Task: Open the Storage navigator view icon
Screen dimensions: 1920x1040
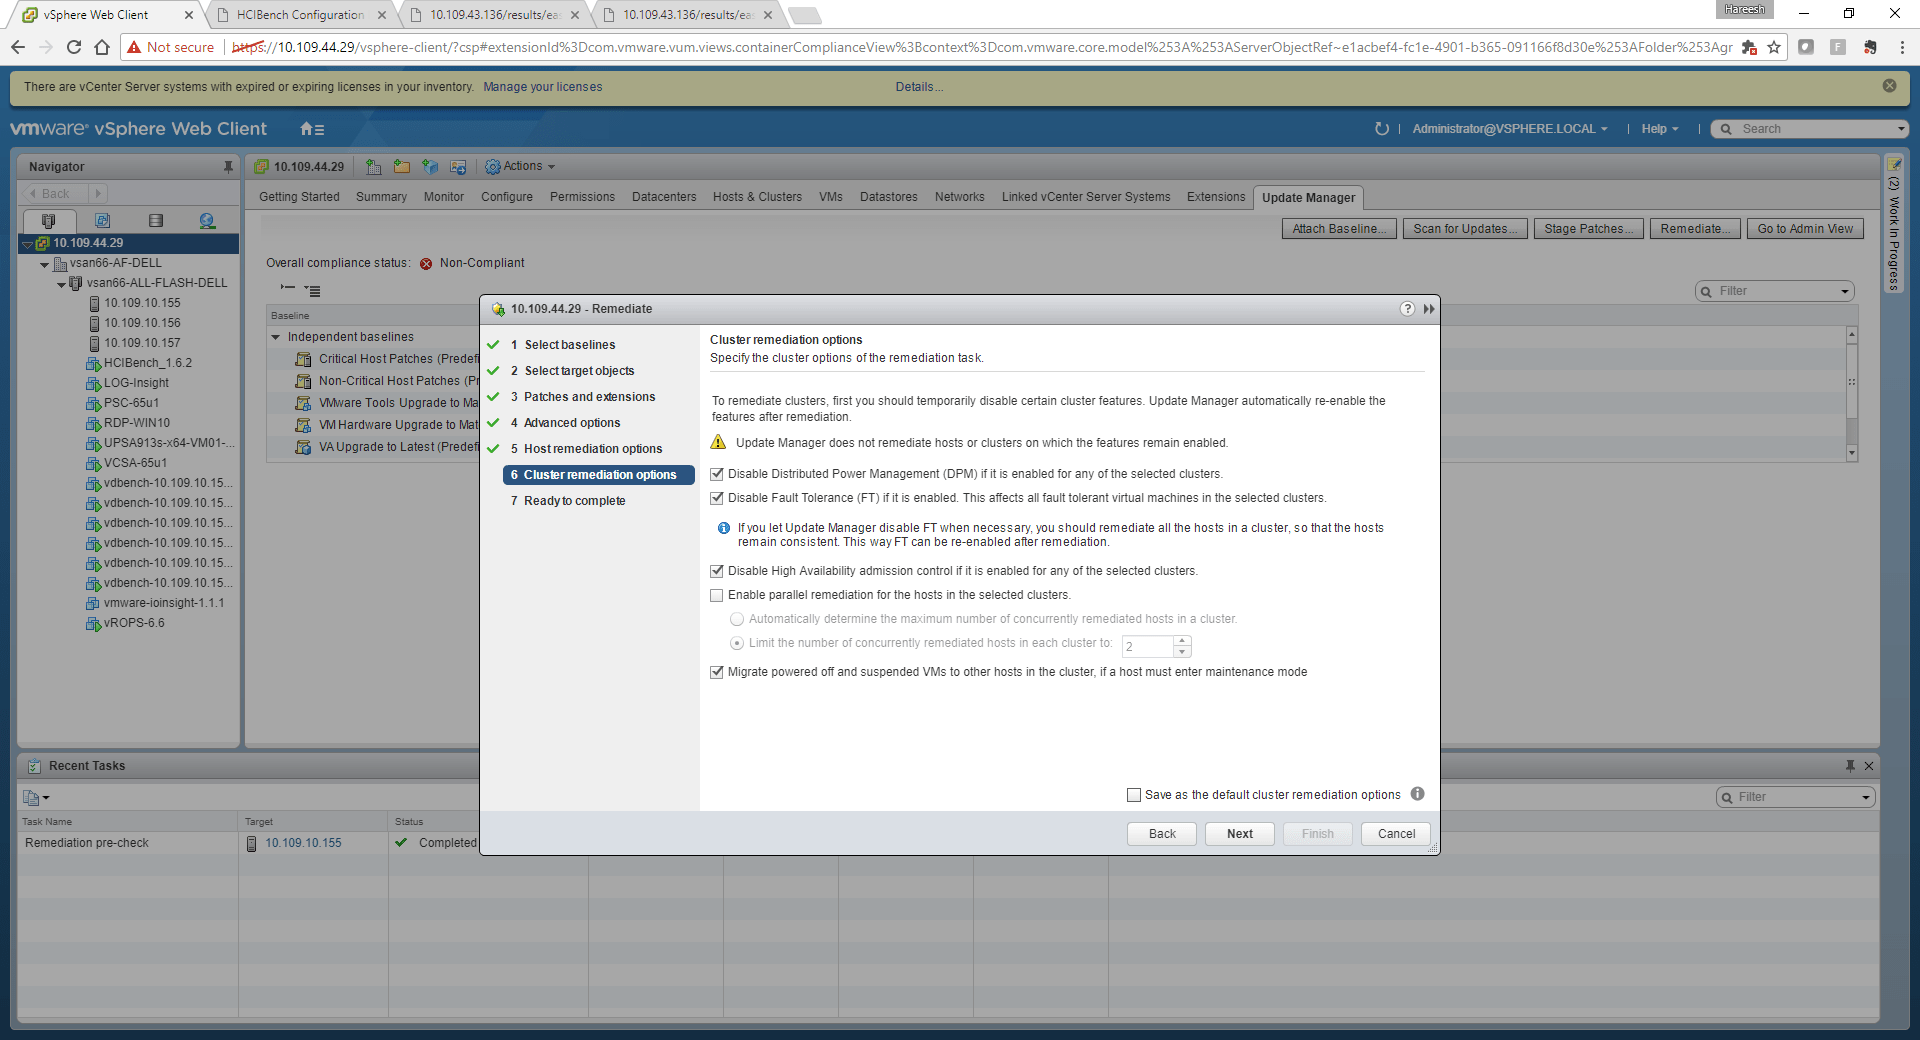Action: pyautogui.click(x=155, y=221)
